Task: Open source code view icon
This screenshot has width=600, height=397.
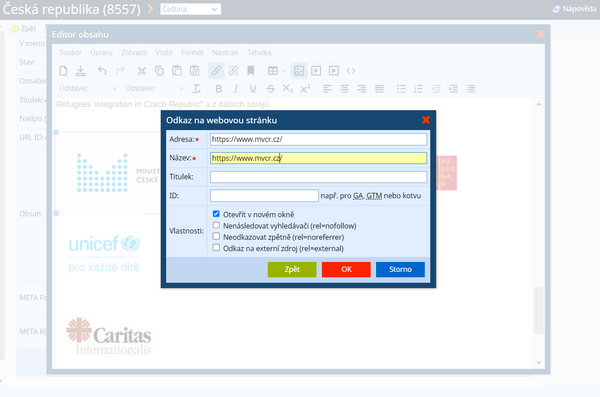Action: (351, 71)
